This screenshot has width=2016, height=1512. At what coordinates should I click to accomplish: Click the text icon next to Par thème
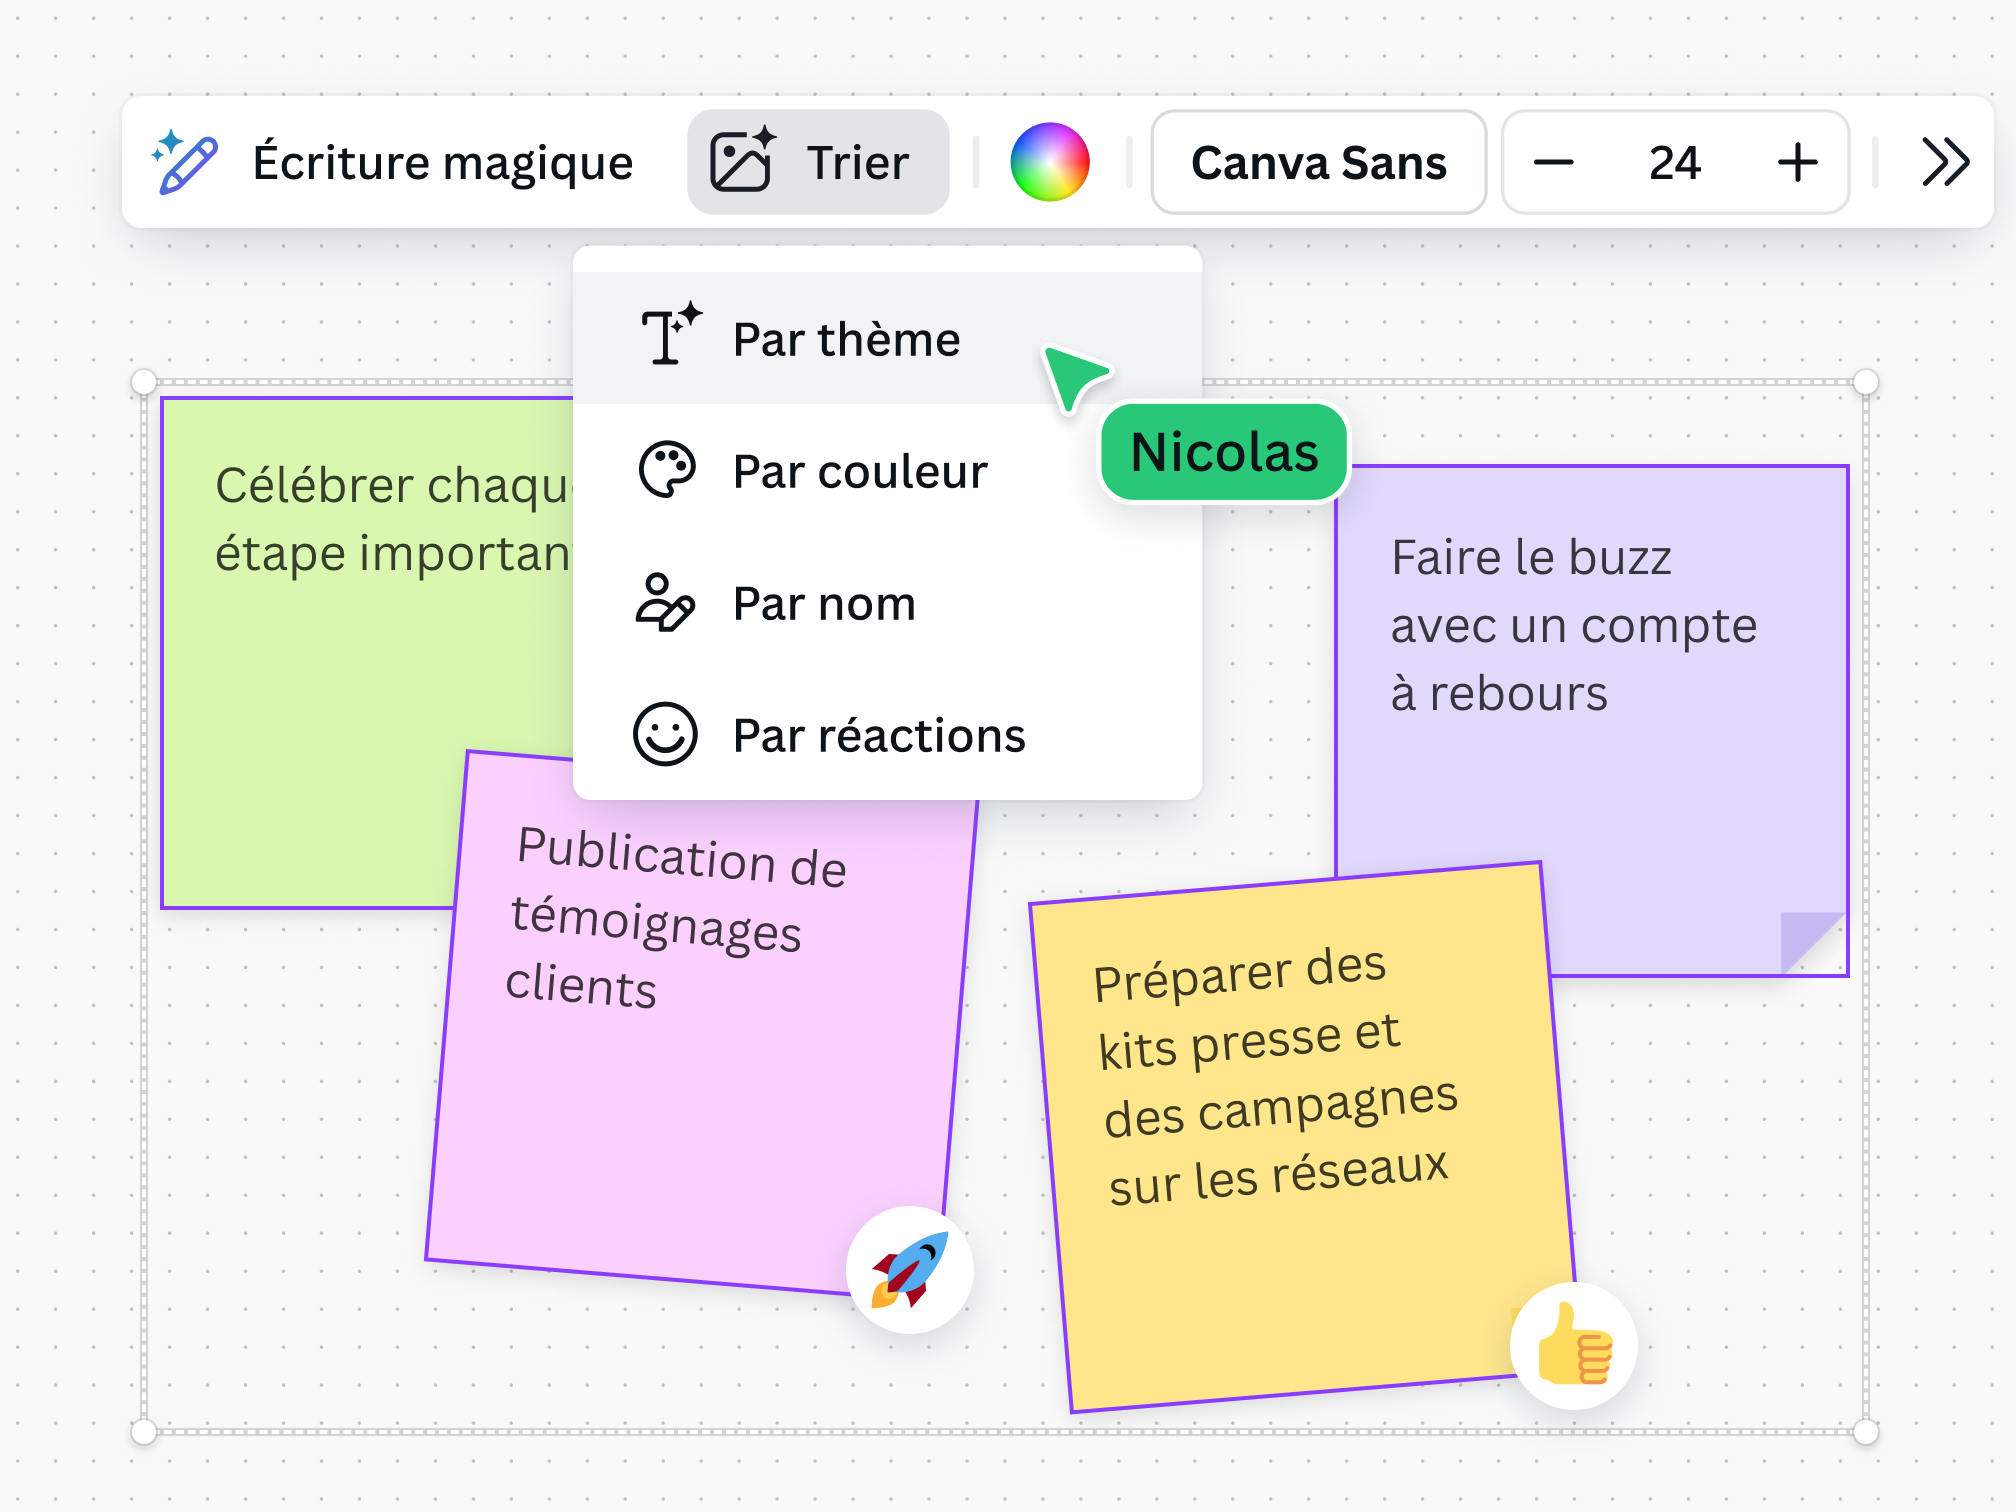click(x=668, y=337)
